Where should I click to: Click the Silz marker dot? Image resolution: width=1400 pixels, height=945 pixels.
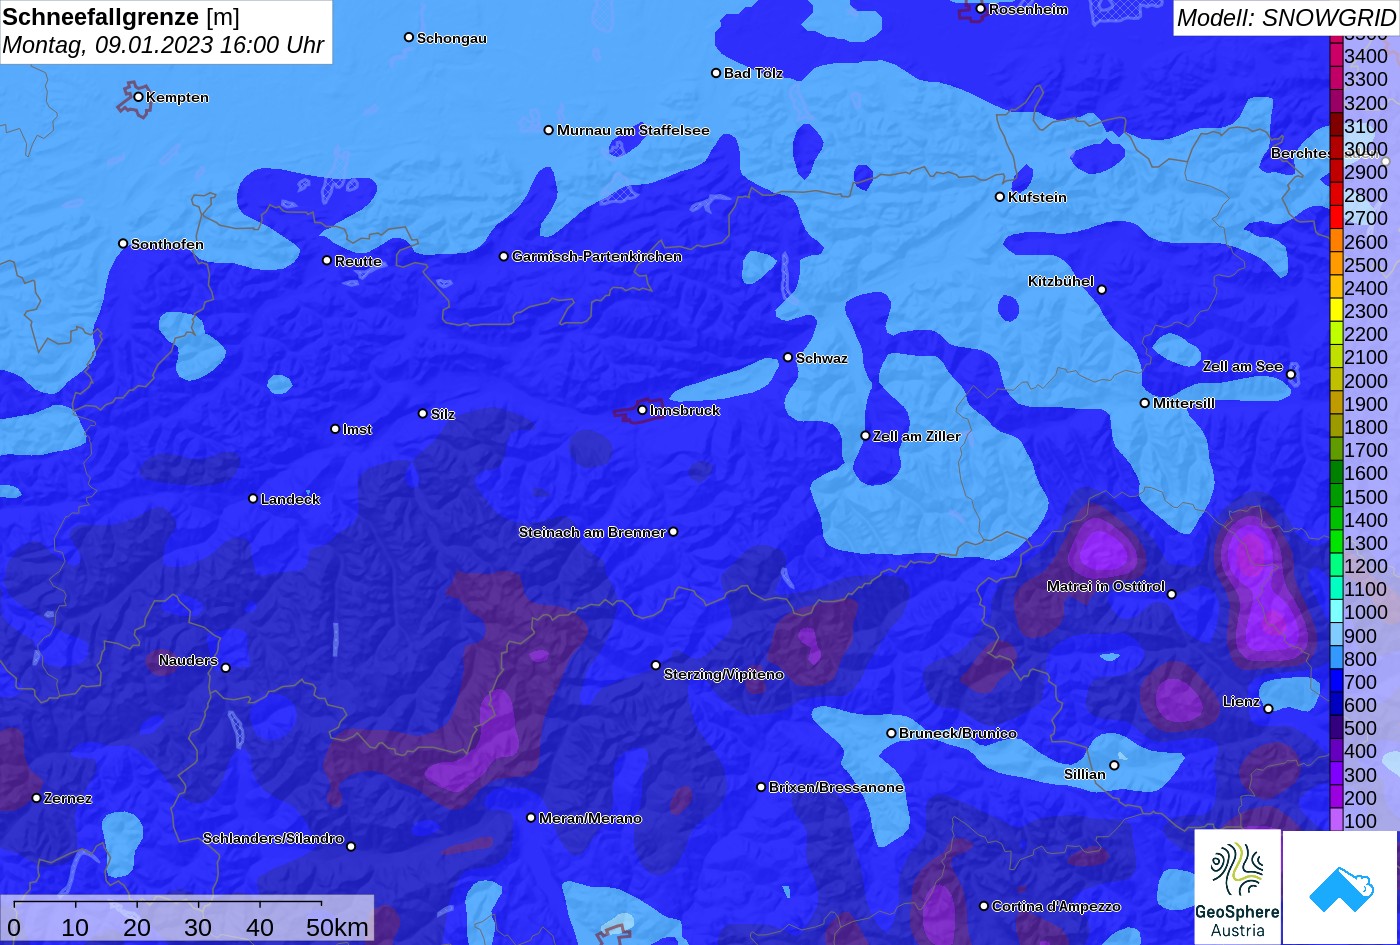(x=423, y=413)
